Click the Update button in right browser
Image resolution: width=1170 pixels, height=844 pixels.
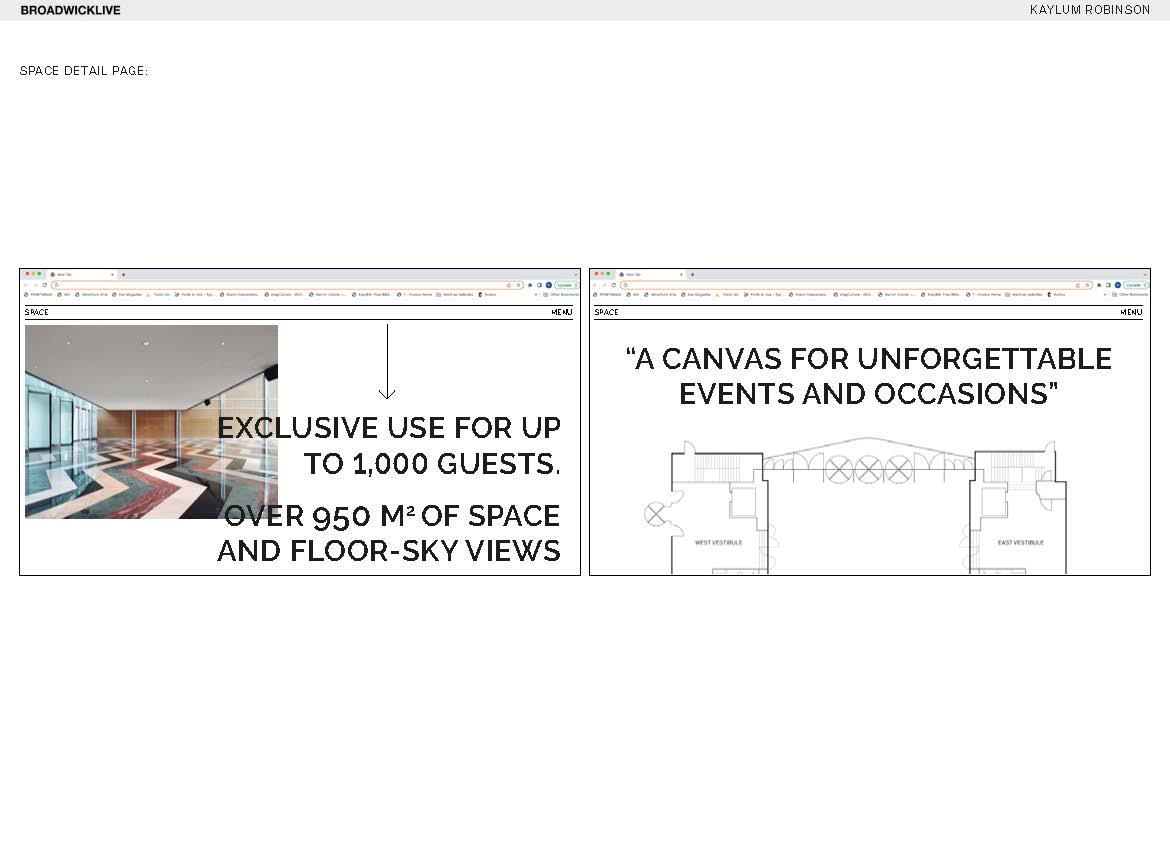(1136, 285)
